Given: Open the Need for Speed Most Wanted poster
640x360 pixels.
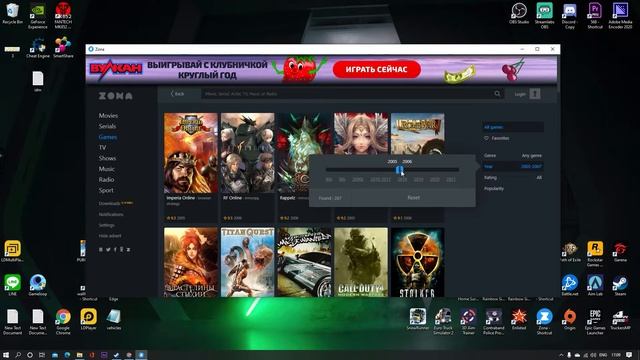Looking at the screenshot, I should tap(304, 262).
